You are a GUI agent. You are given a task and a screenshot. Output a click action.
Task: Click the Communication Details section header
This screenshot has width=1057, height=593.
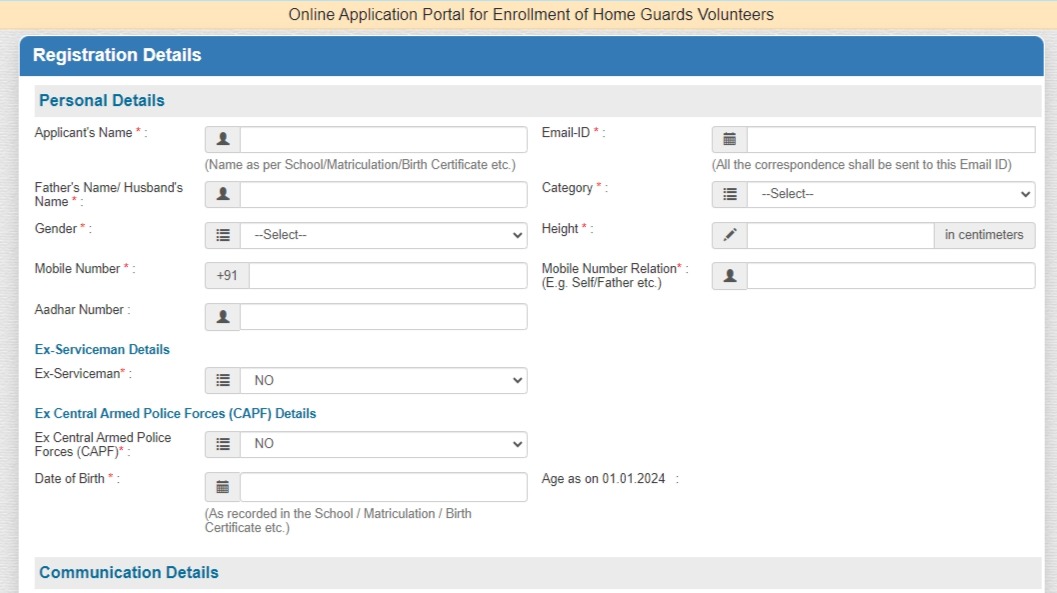point(128,571)
